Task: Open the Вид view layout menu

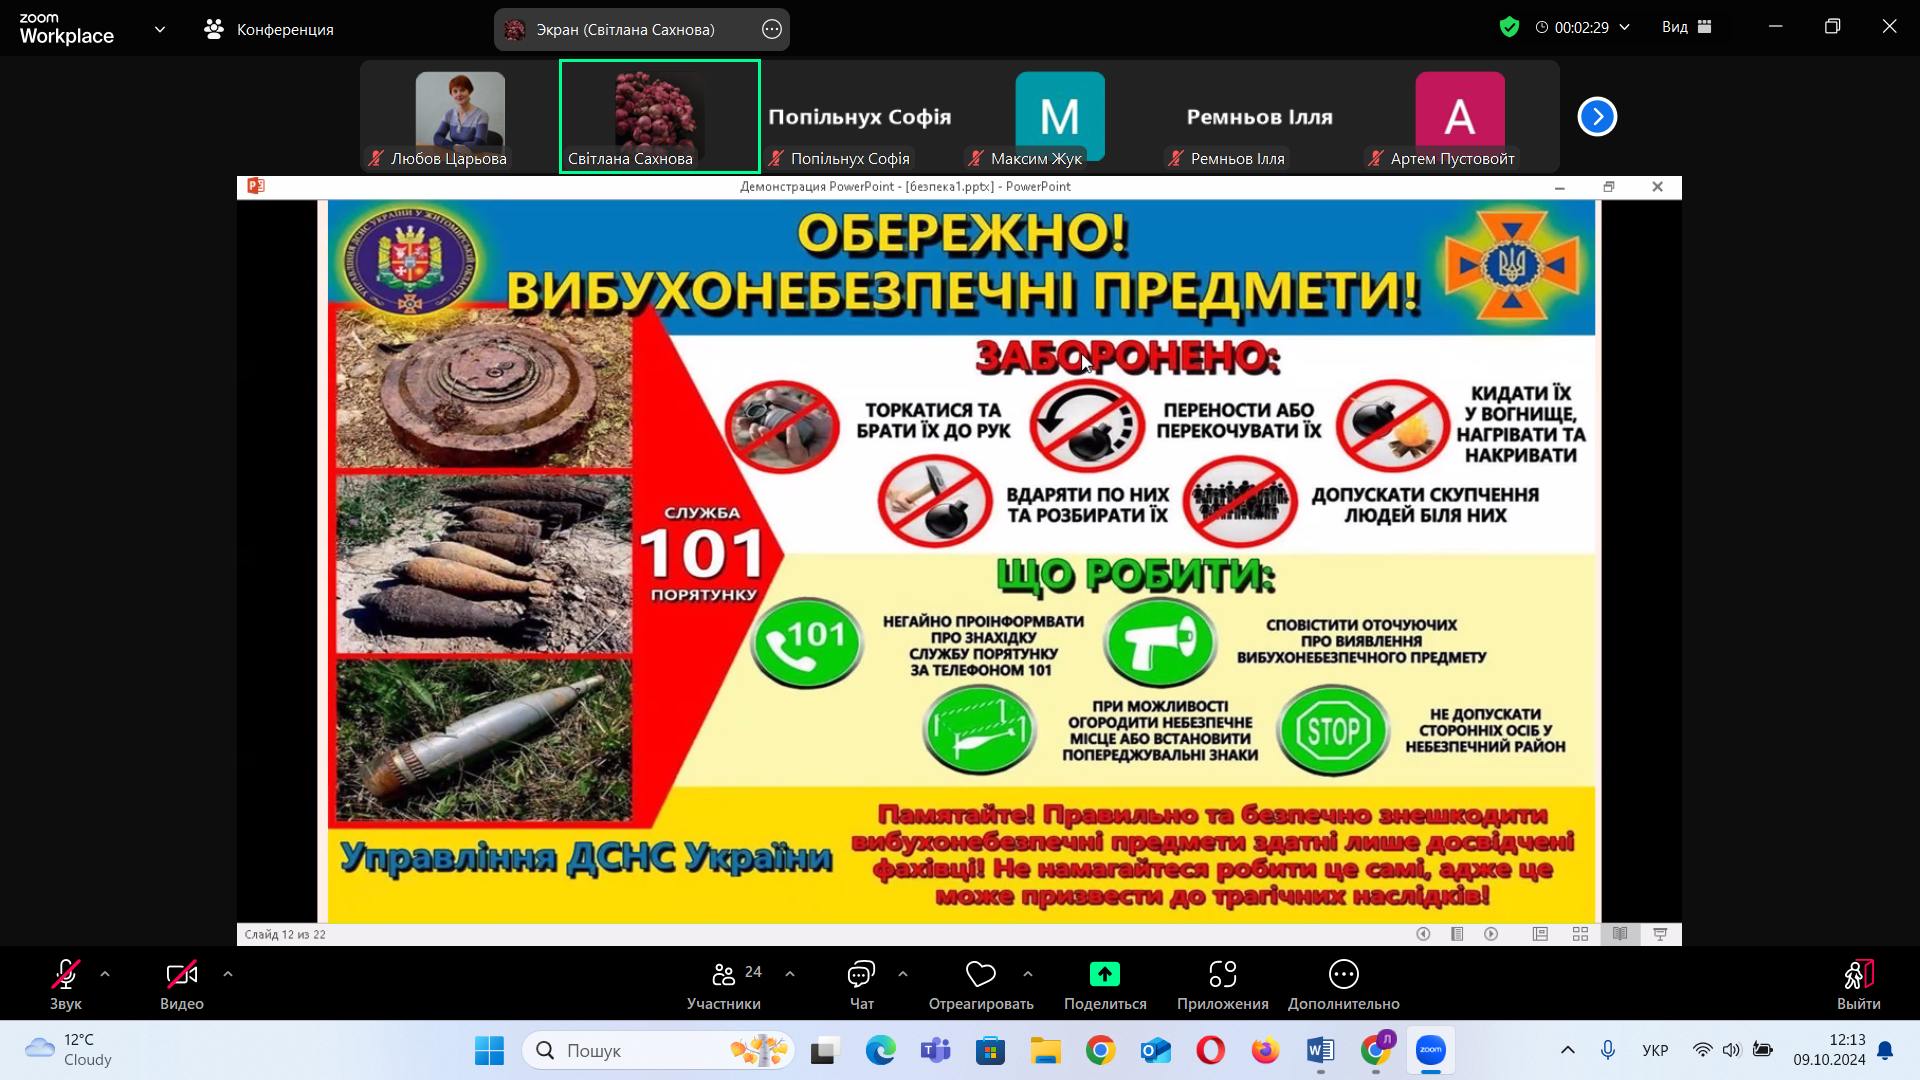Action: pyautogui.click(x=1686, y=27)
